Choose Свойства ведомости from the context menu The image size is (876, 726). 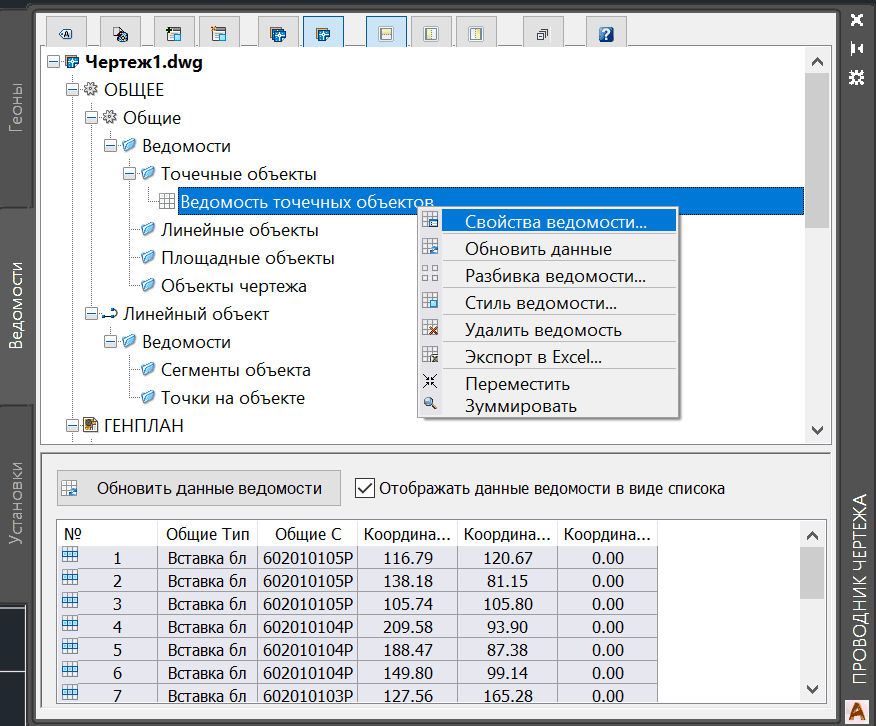[556, 221]
